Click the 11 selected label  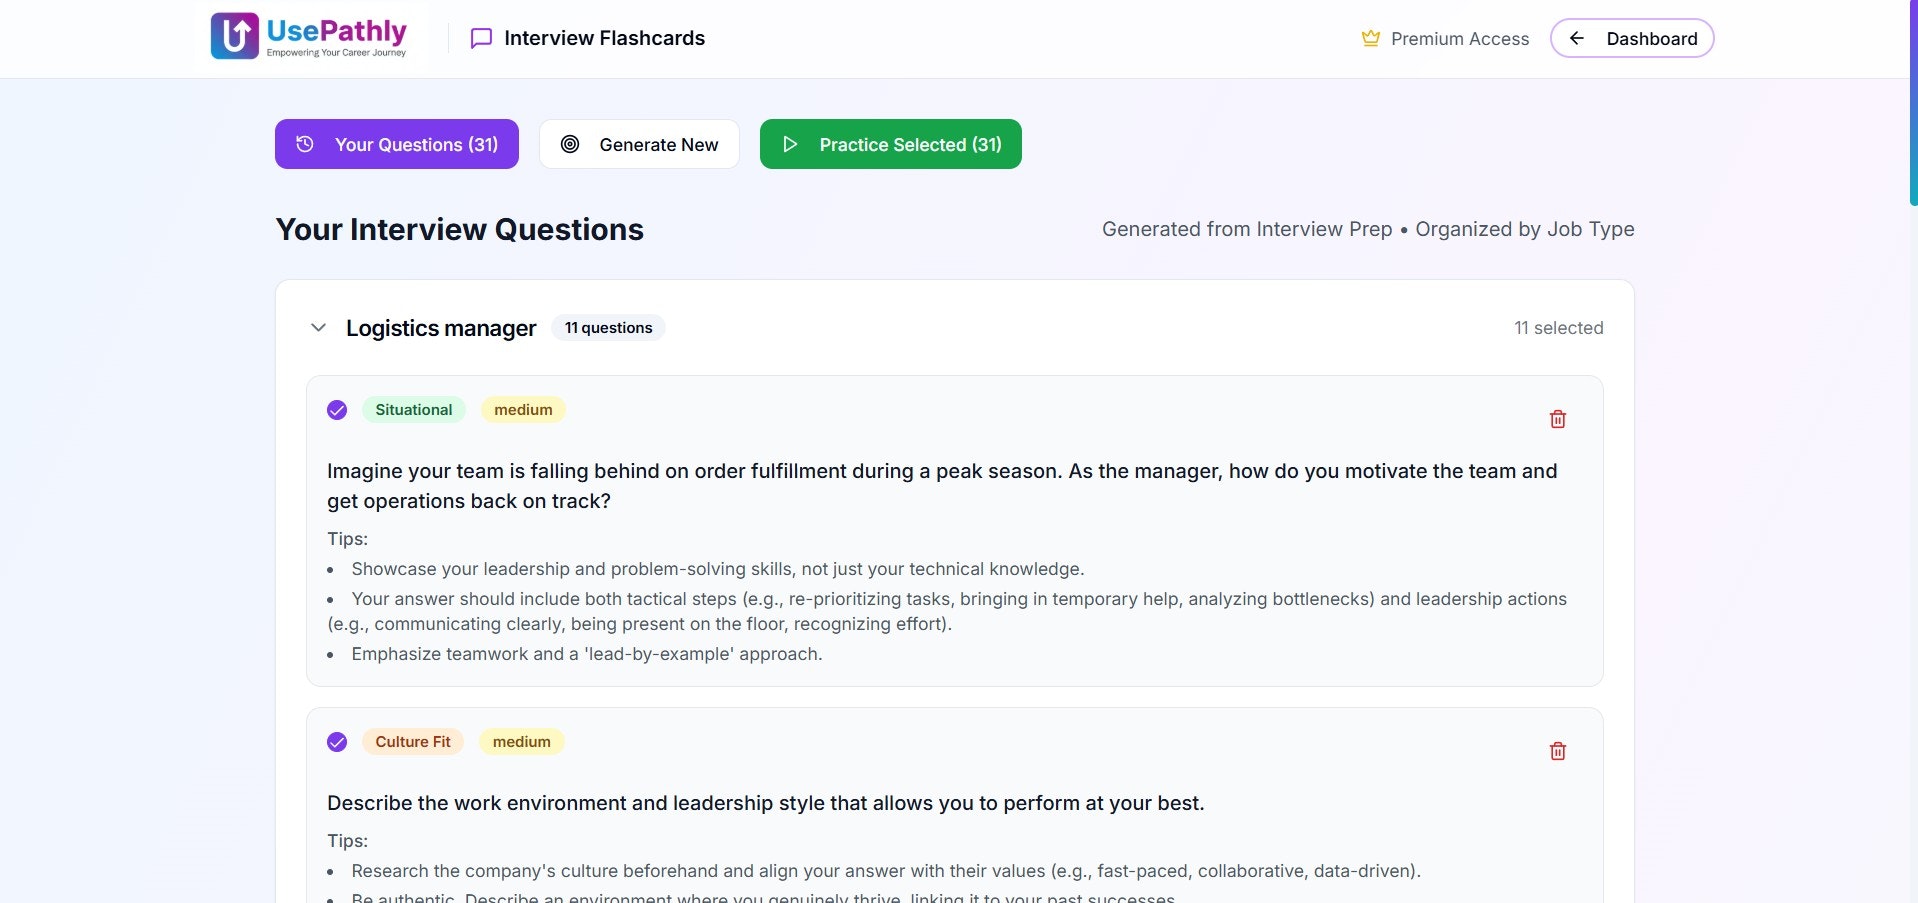tap(1558, 328)
